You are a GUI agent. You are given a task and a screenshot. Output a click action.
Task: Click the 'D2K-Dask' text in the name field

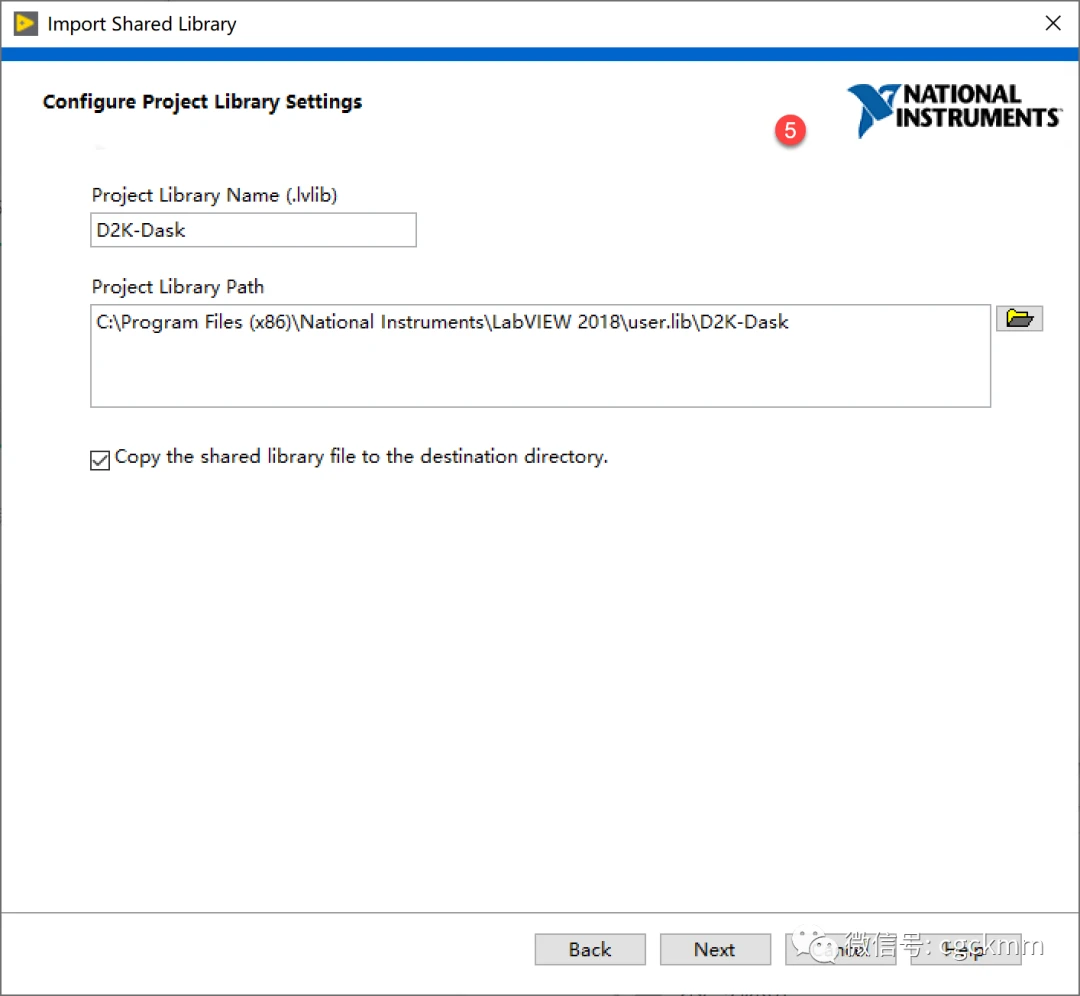pyautogui.click(x=141, y=230)
